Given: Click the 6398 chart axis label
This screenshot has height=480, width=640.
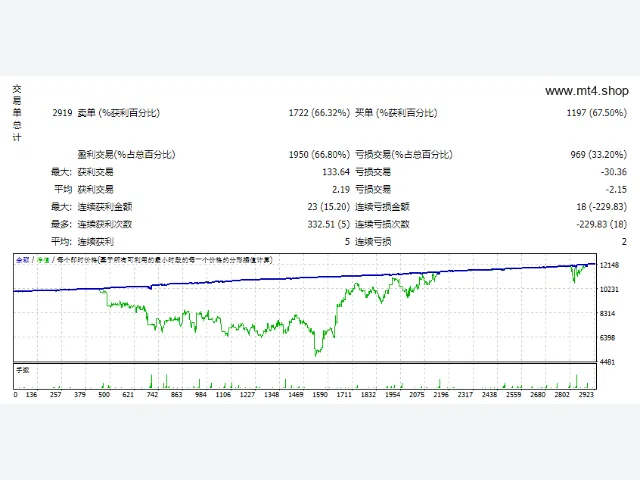Looking at the screenshot, I should coord(608,338).
